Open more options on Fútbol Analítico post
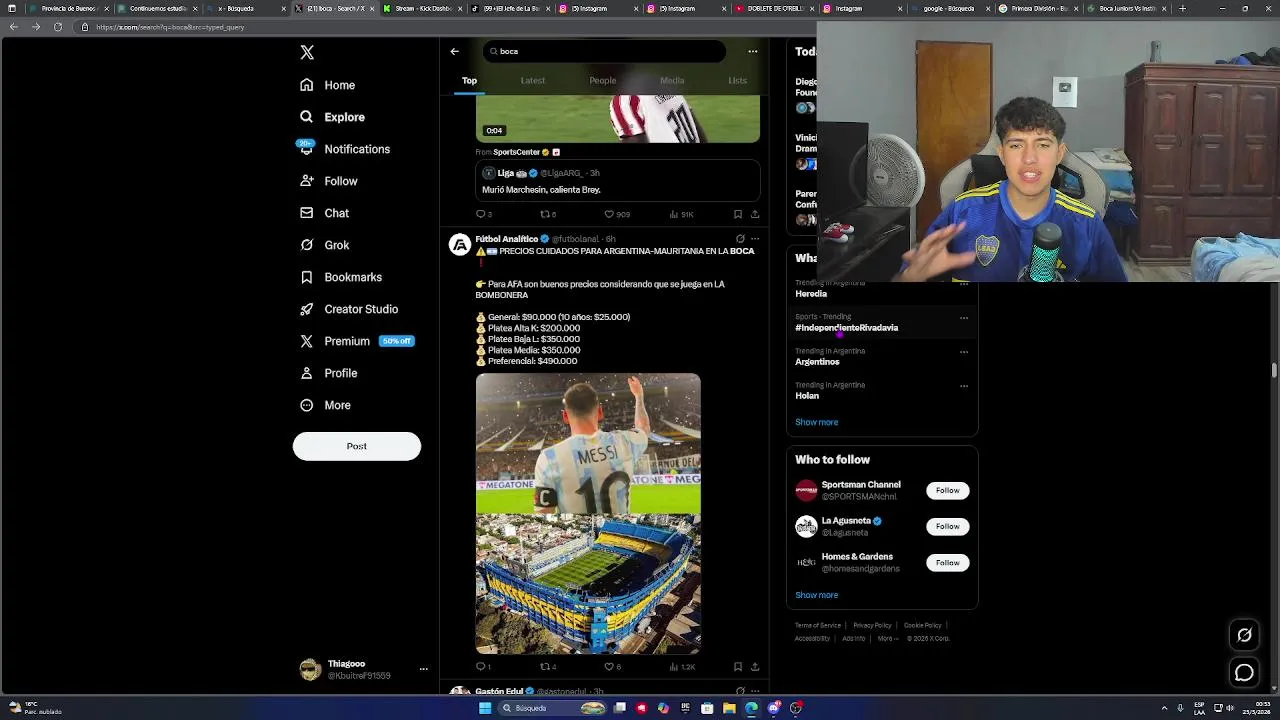 755,239
